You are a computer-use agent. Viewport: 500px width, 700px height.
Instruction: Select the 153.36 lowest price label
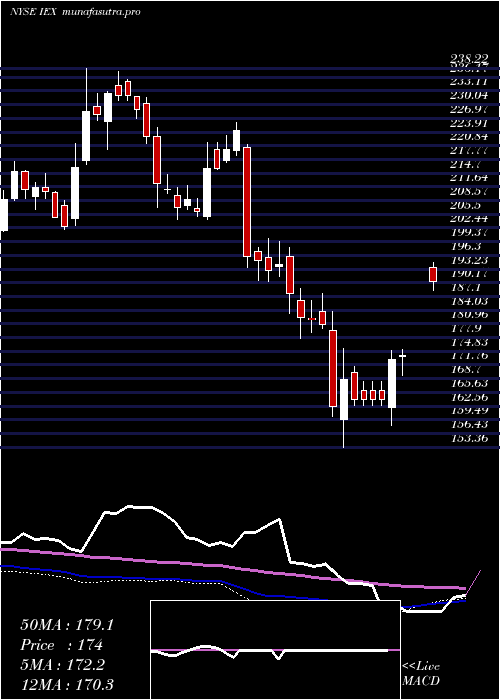tap(469, 438)
